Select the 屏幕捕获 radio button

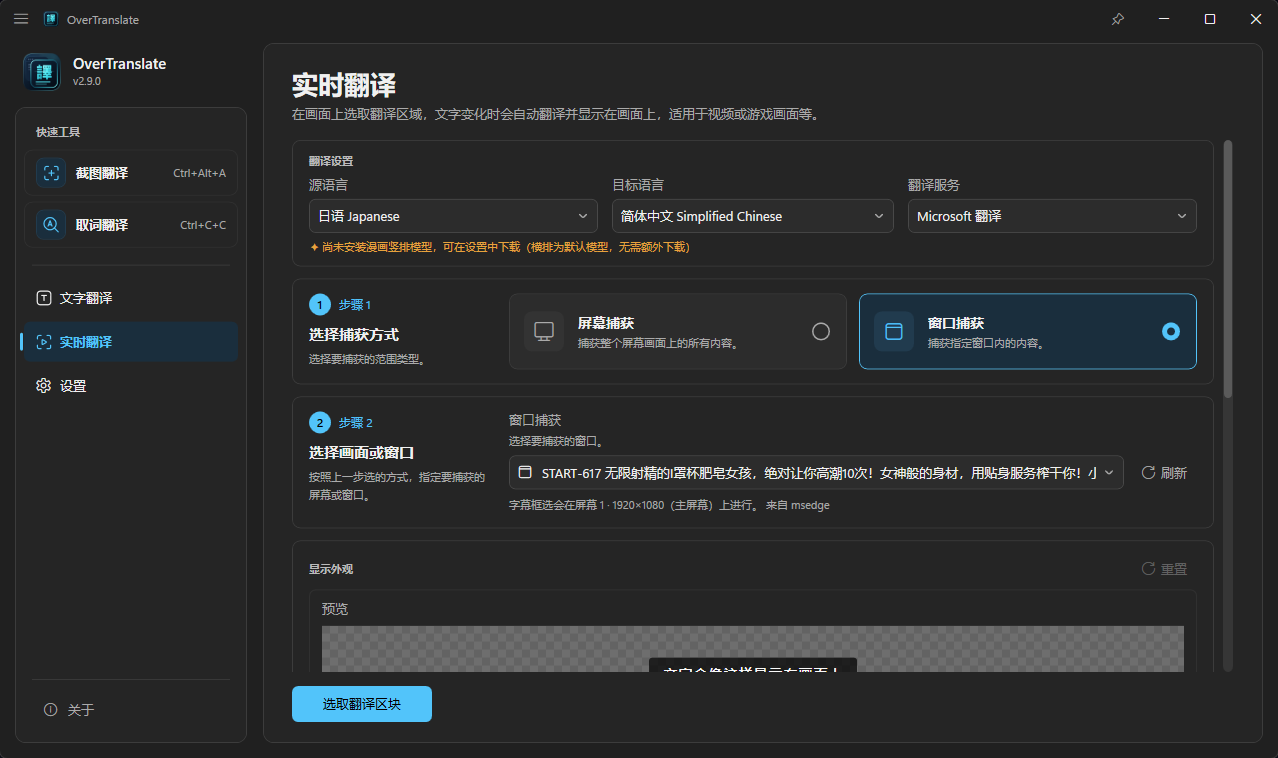tap(821, 331)
